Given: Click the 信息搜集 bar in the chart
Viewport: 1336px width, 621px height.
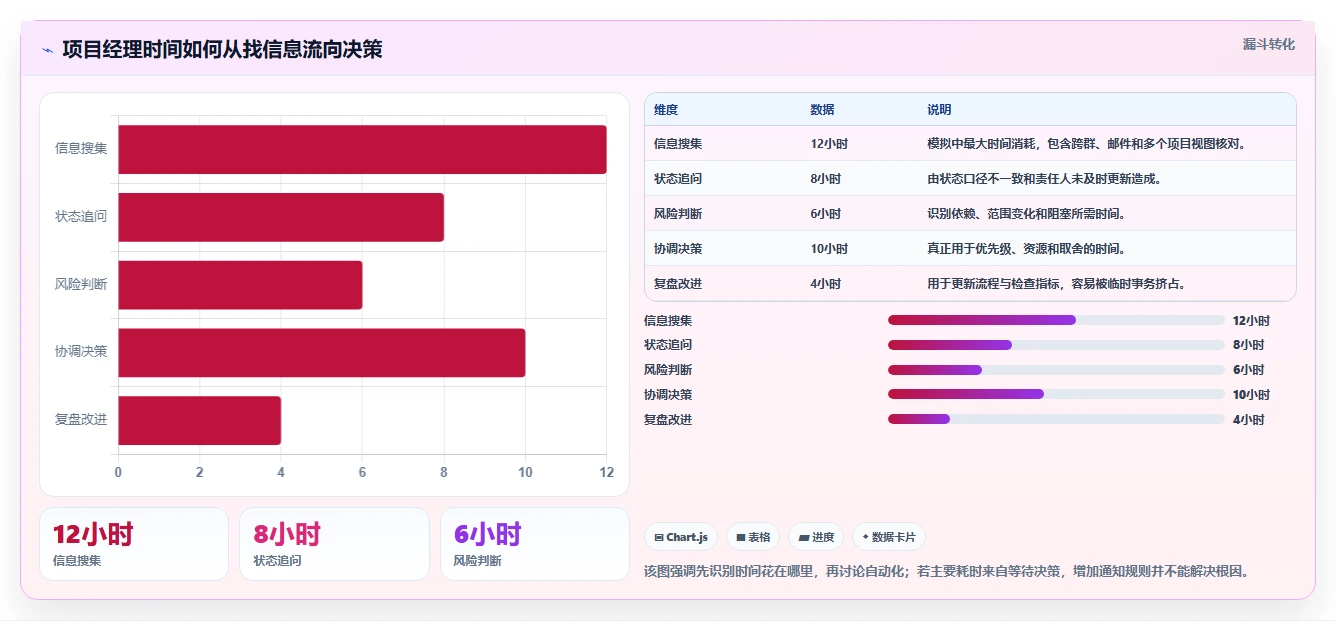Looking at the screenshot, I should point(362,149).
